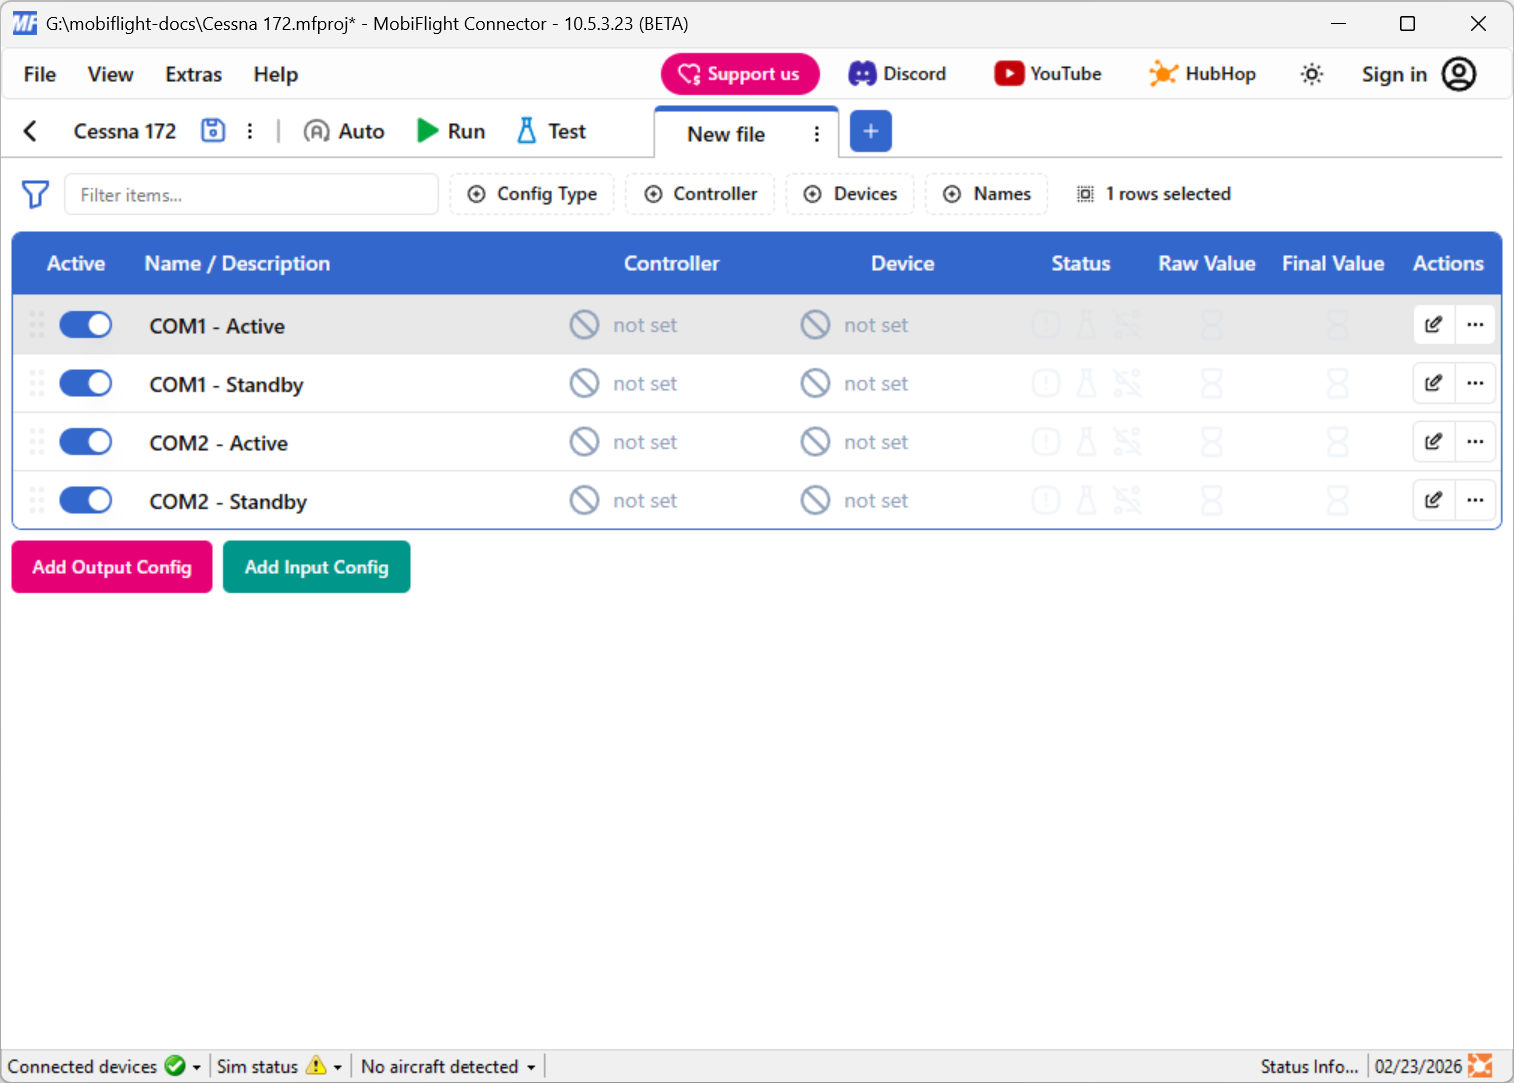The width and height of the screenshot is (1514, 1083).
Task: Toggle COM1 - Standby inactive
Action: (85, 383)
